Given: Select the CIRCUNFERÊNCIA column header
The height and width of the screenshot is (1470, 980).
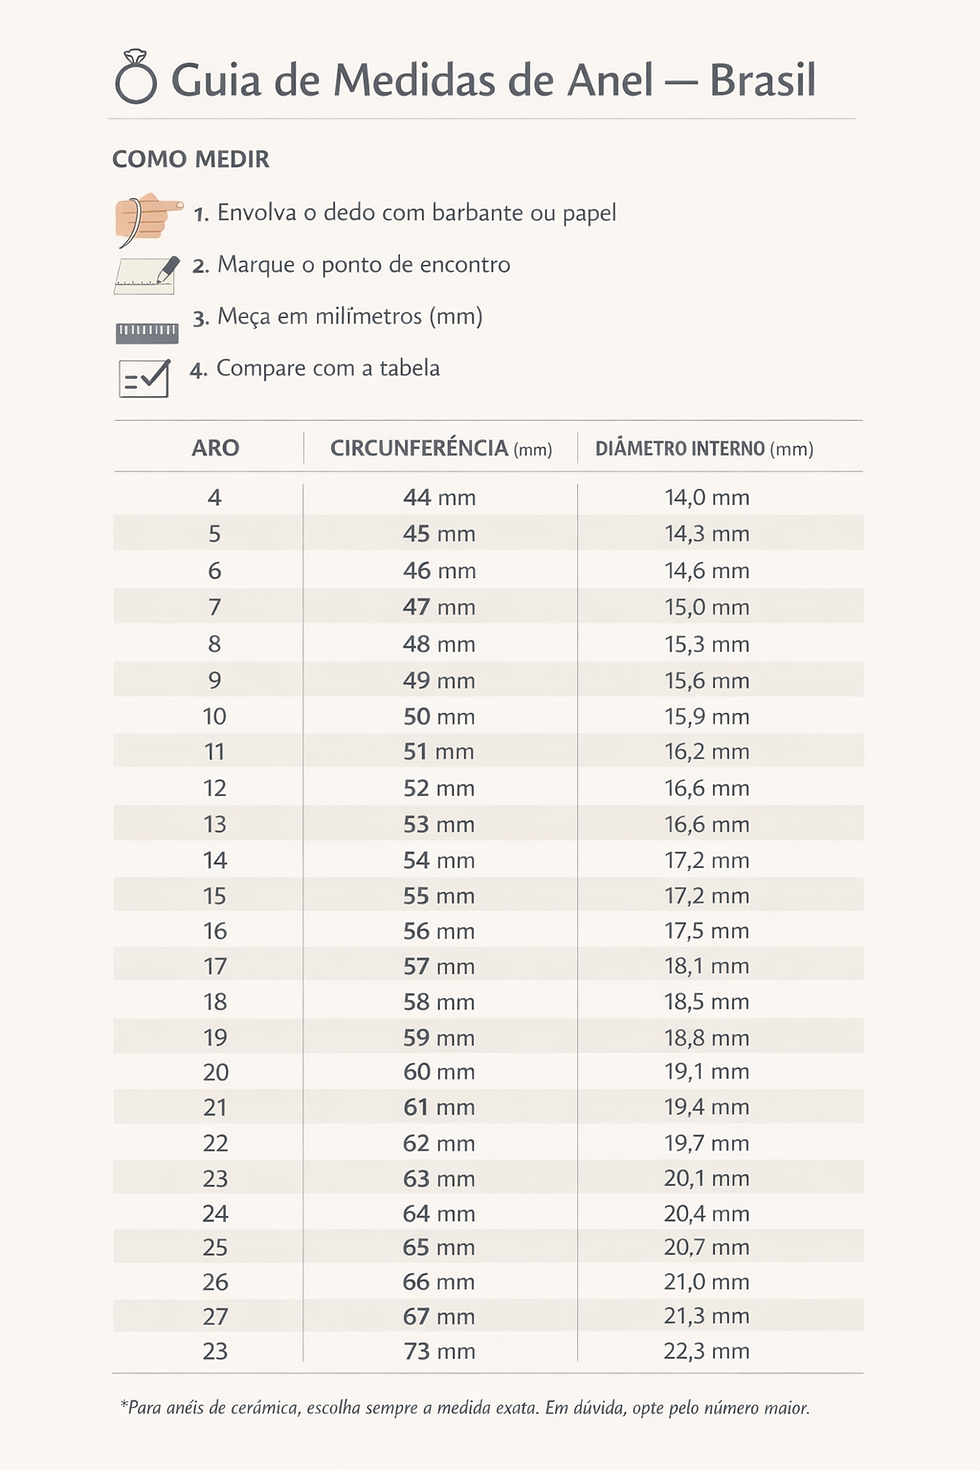Looking at the screenshot, I should pos(441,448).
